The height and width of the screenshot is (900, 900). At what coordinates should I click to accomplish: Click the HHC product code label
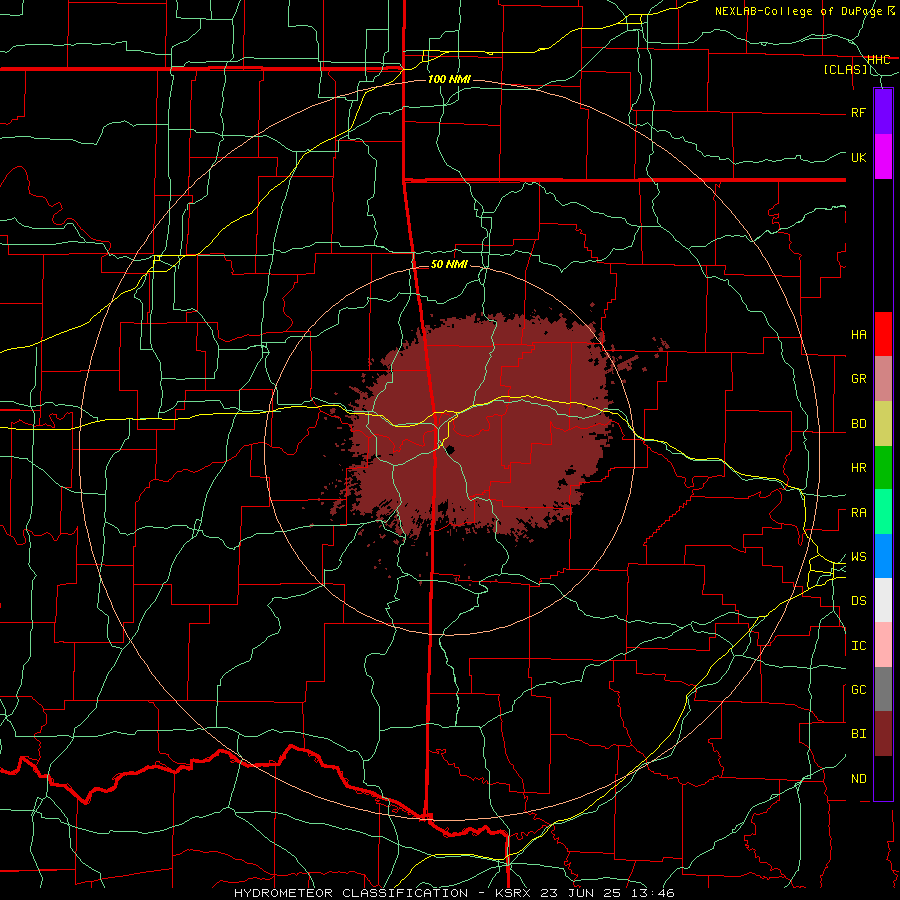point(879,60)
